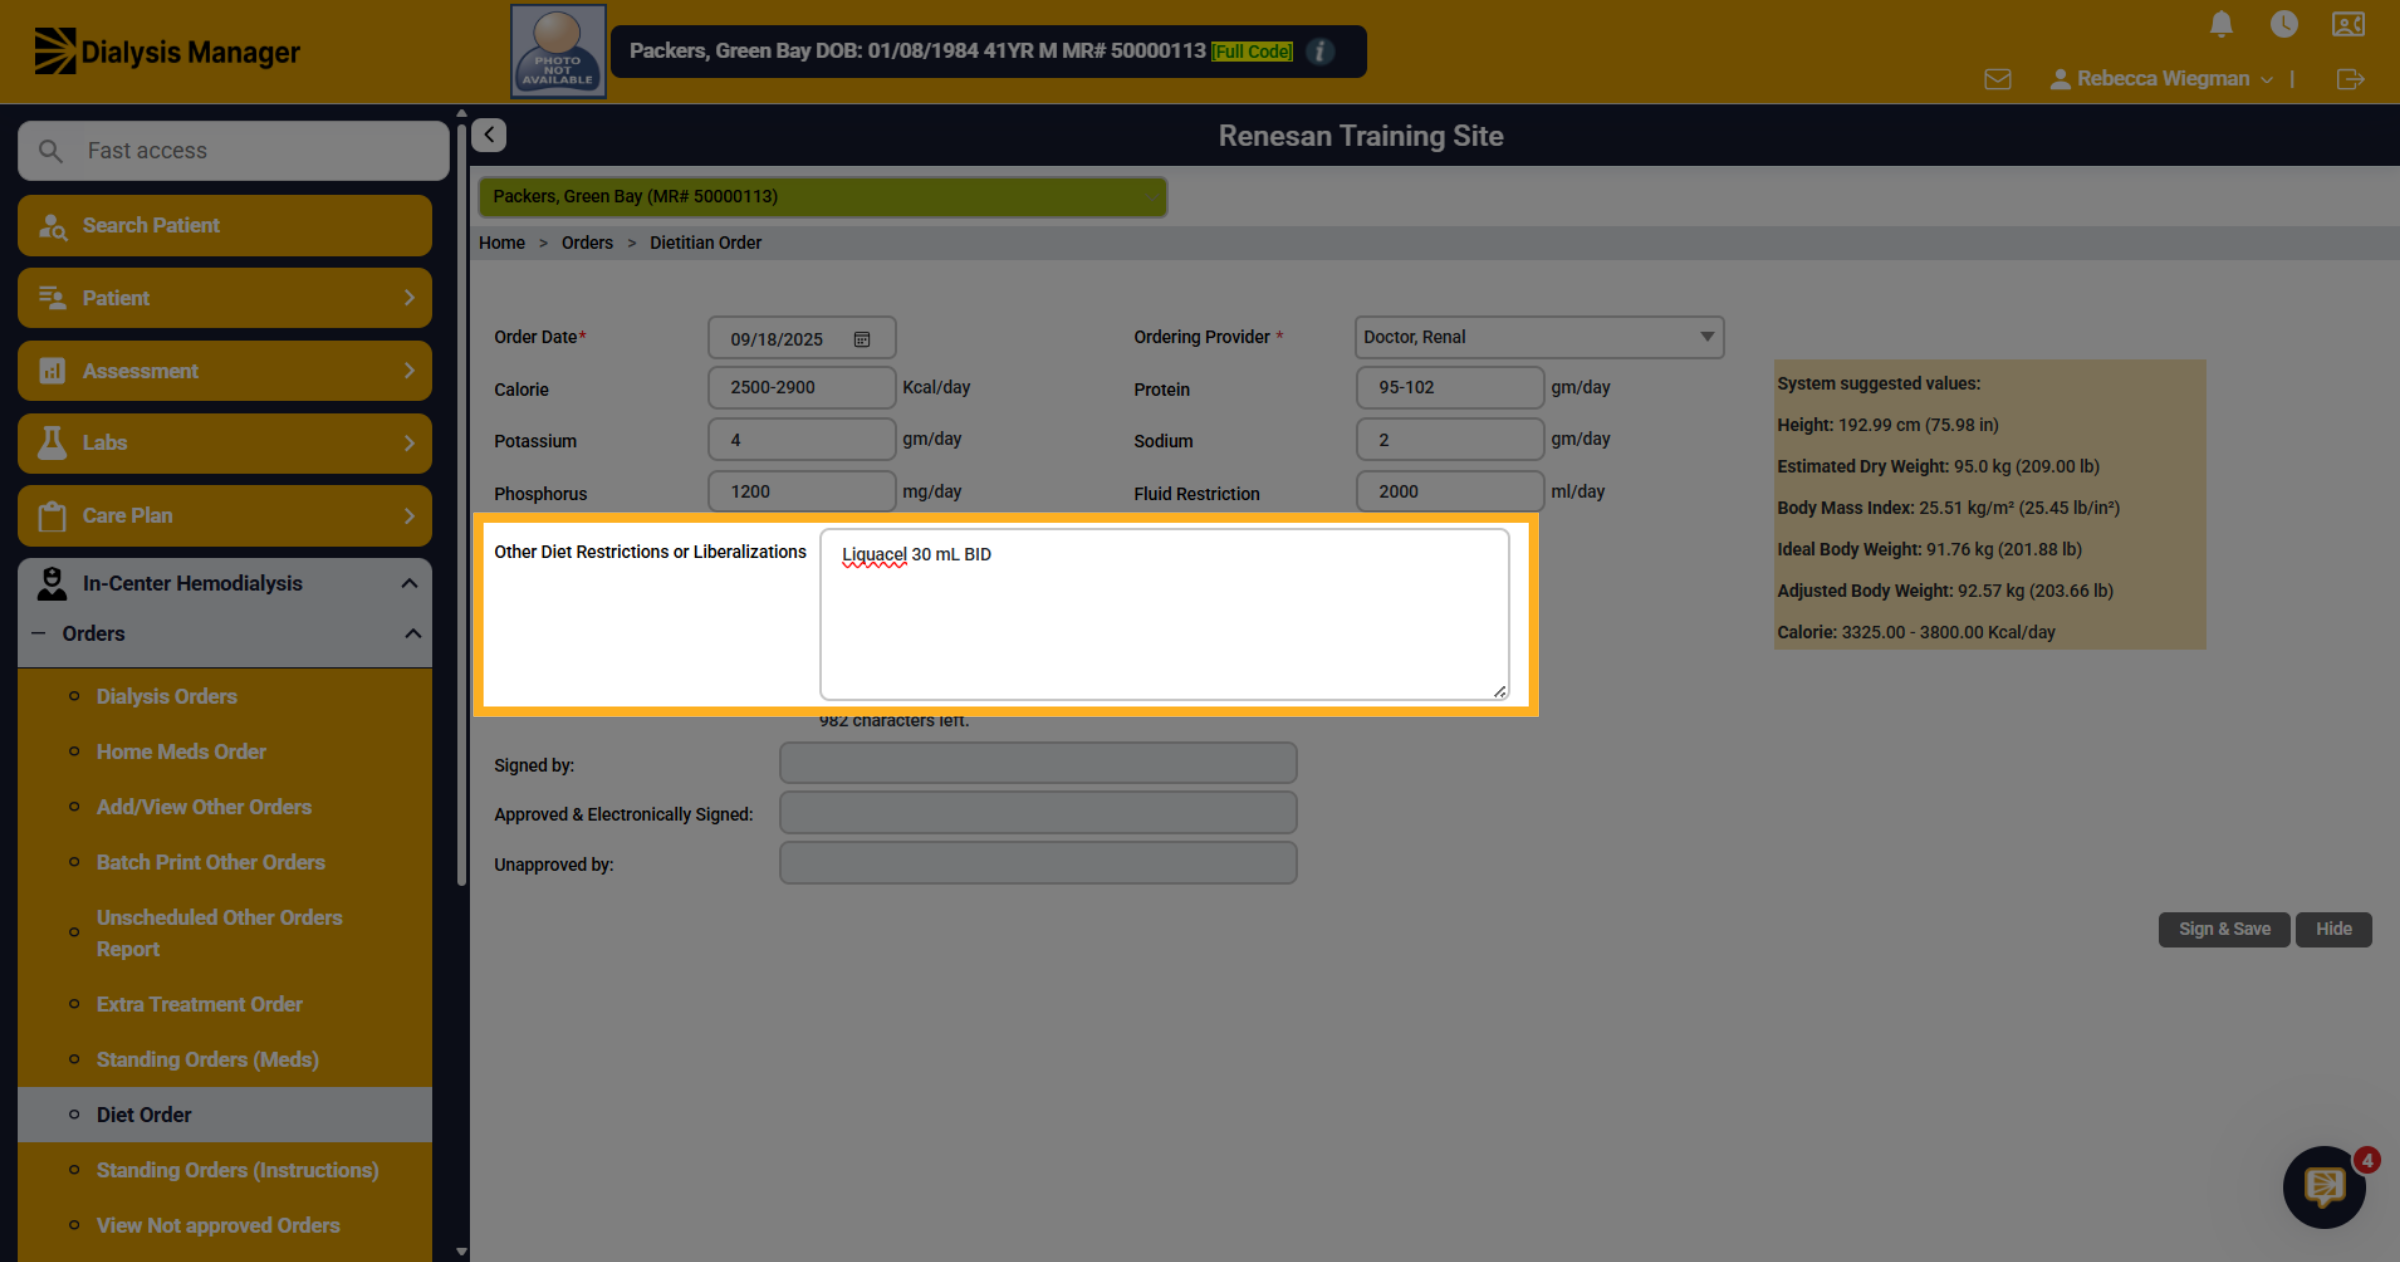Viewport: 2400px width, 1262px height.
Task: Click the Other Diet Restrictions text area
Action: click(x=1164, y=614)
